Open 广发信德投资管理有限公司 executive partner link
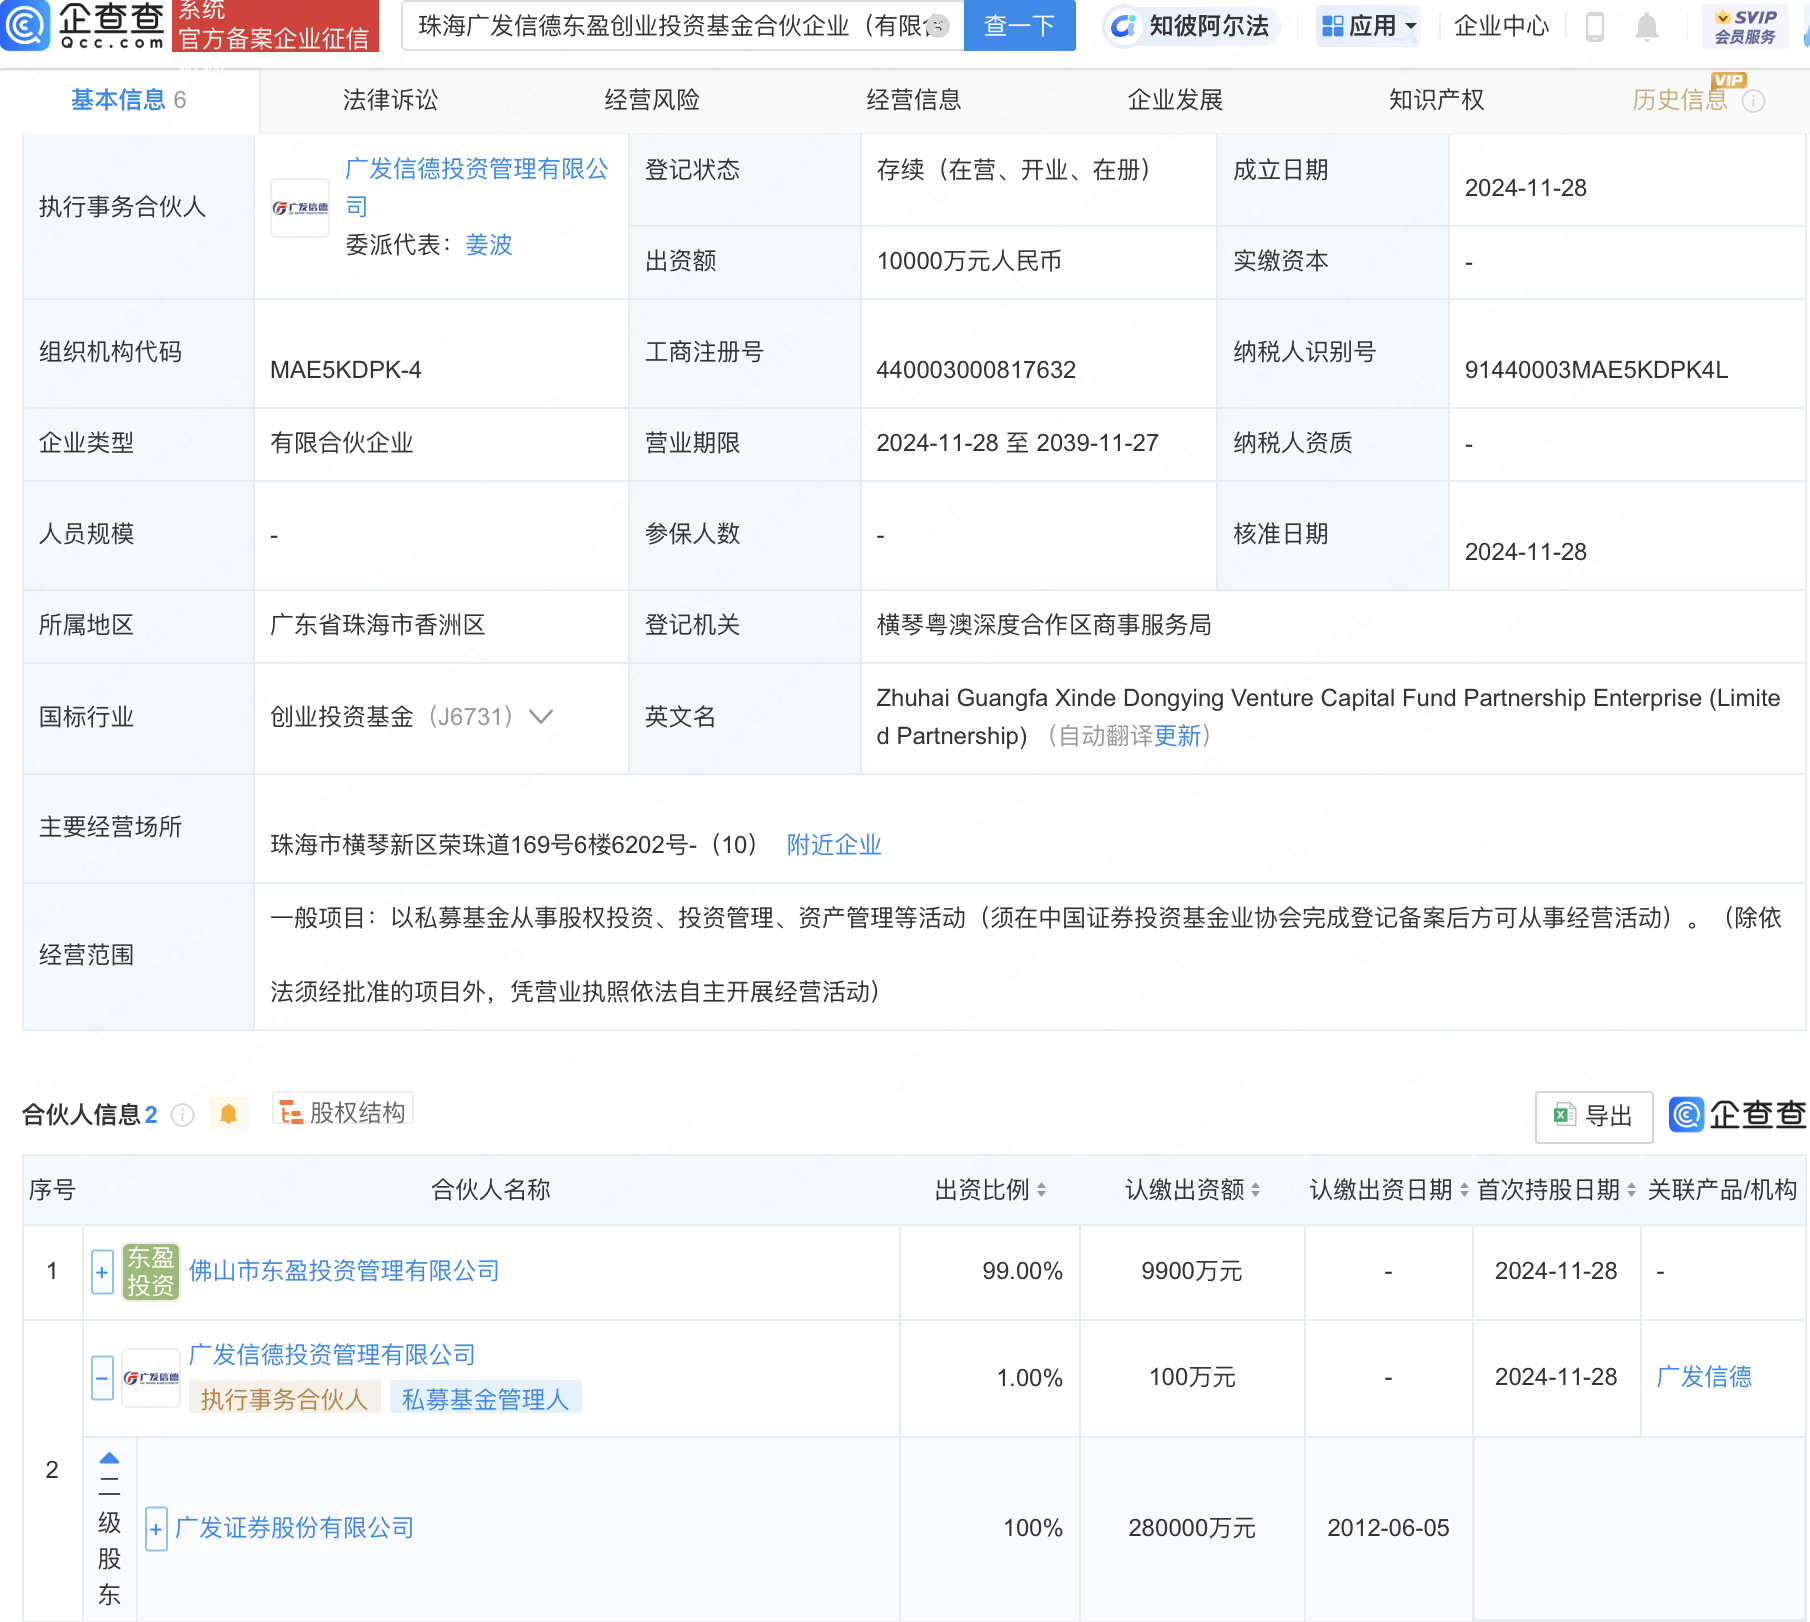 477,188
